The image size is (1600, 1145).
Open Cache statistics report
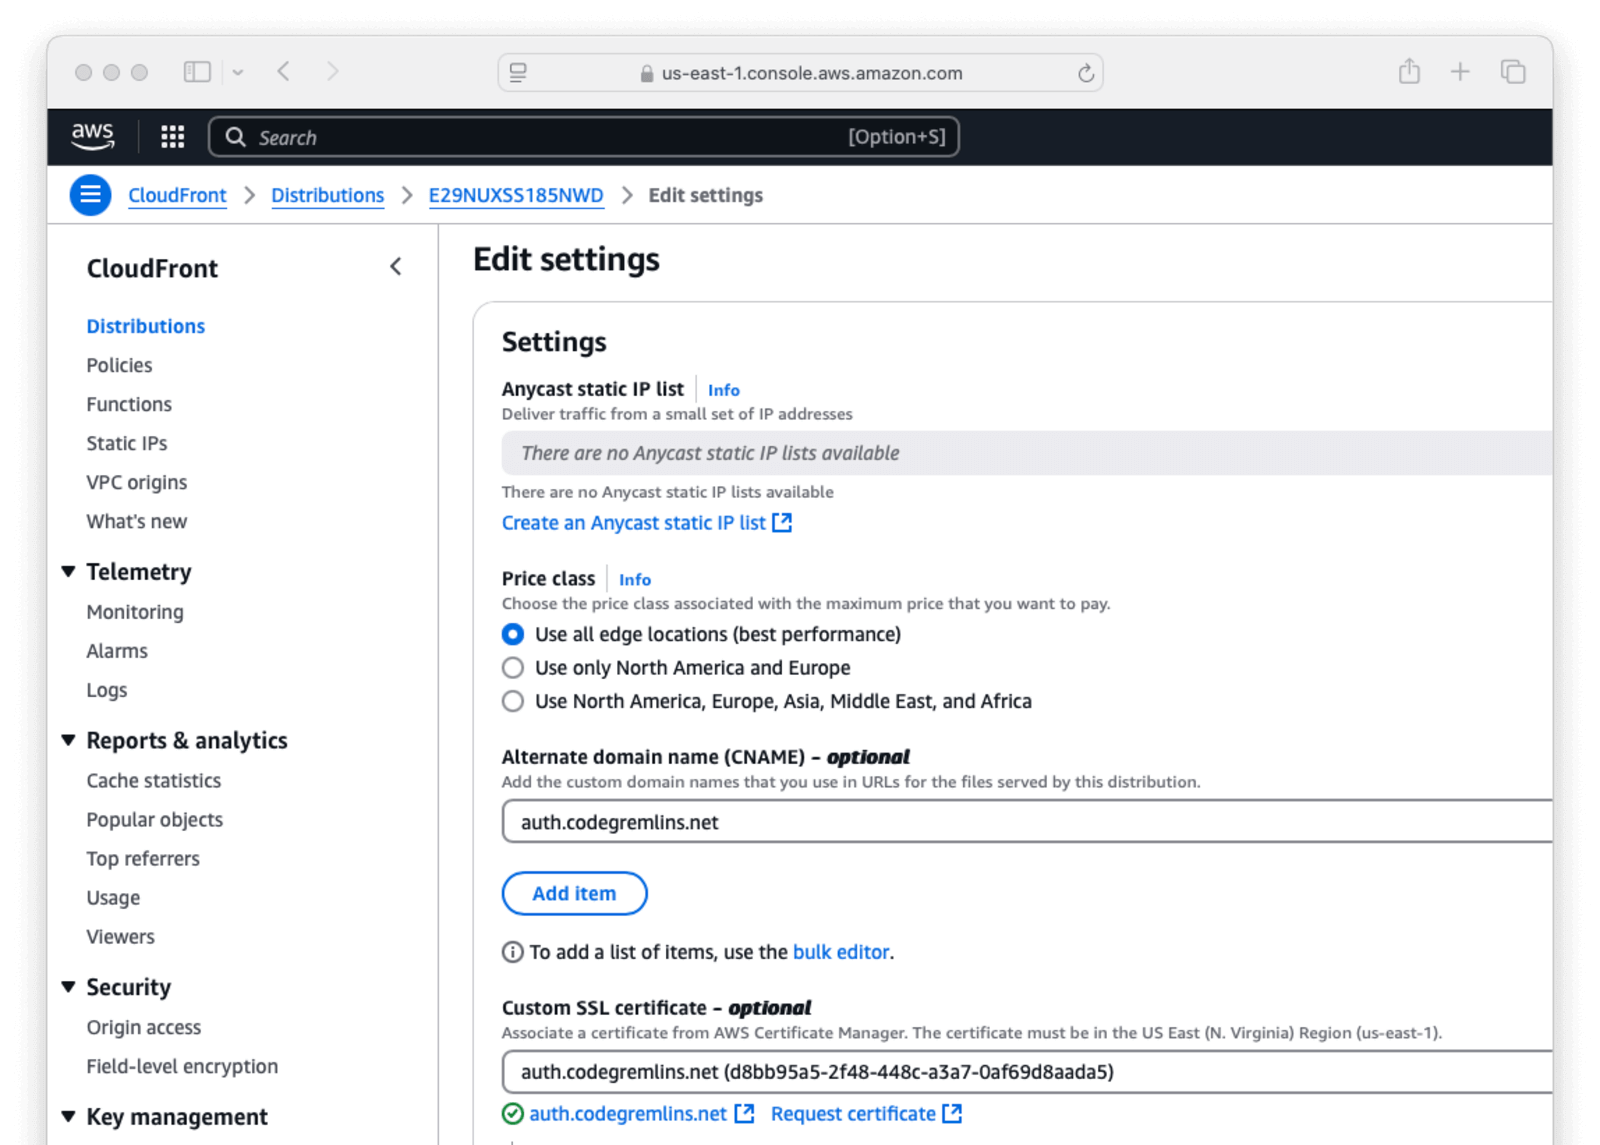pyautogui.click(x=154, y=780)
